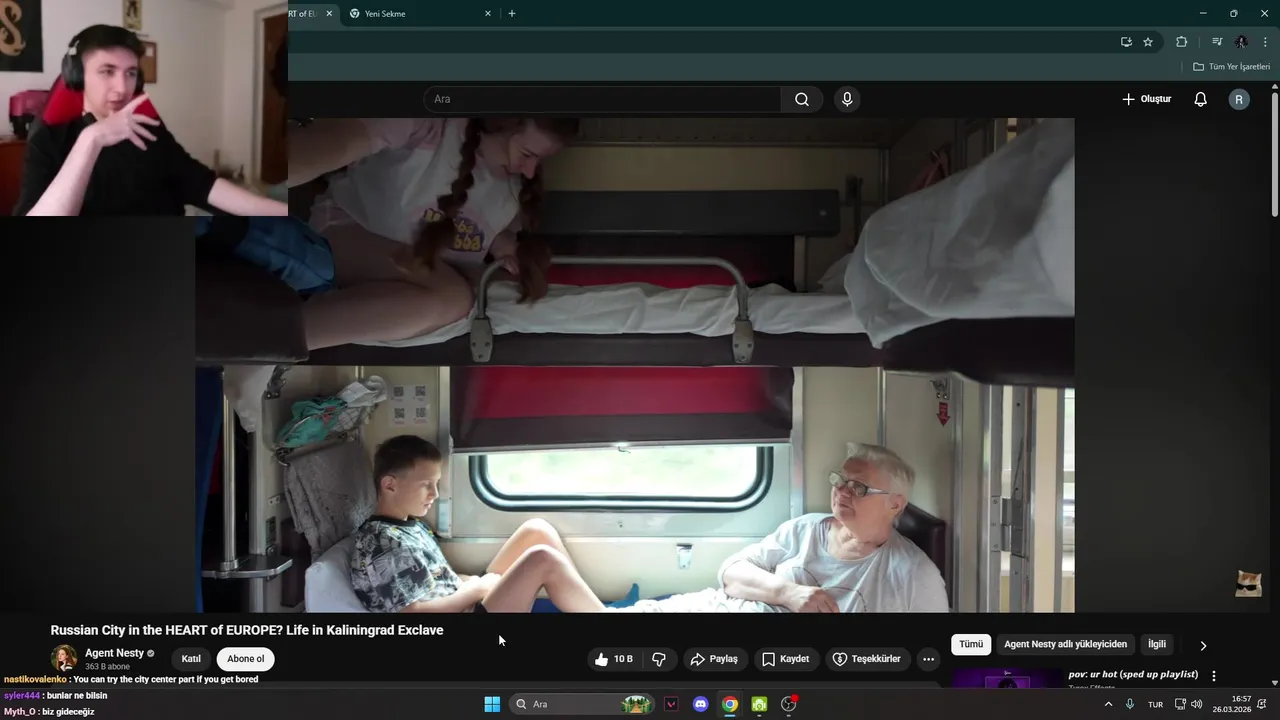Viewport: 1280px width, 720px height.
Task: Click chat username Myth_0
Action: 20,712
